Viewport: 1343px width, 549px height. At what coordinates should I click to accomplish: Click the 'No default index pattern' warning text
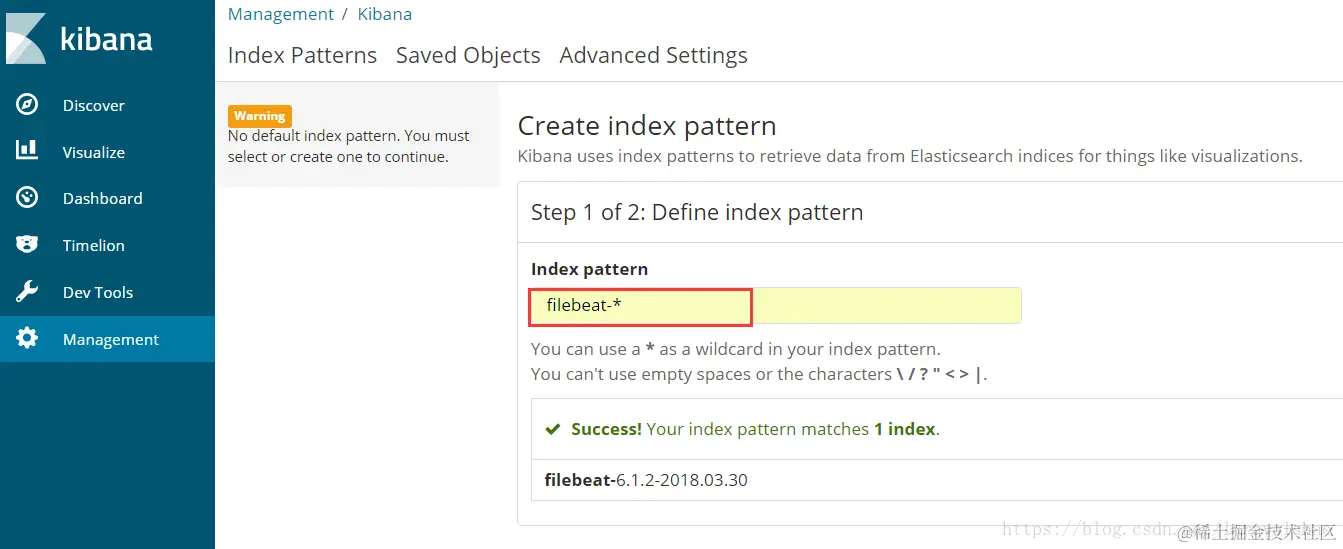click(x=349, y=146)
